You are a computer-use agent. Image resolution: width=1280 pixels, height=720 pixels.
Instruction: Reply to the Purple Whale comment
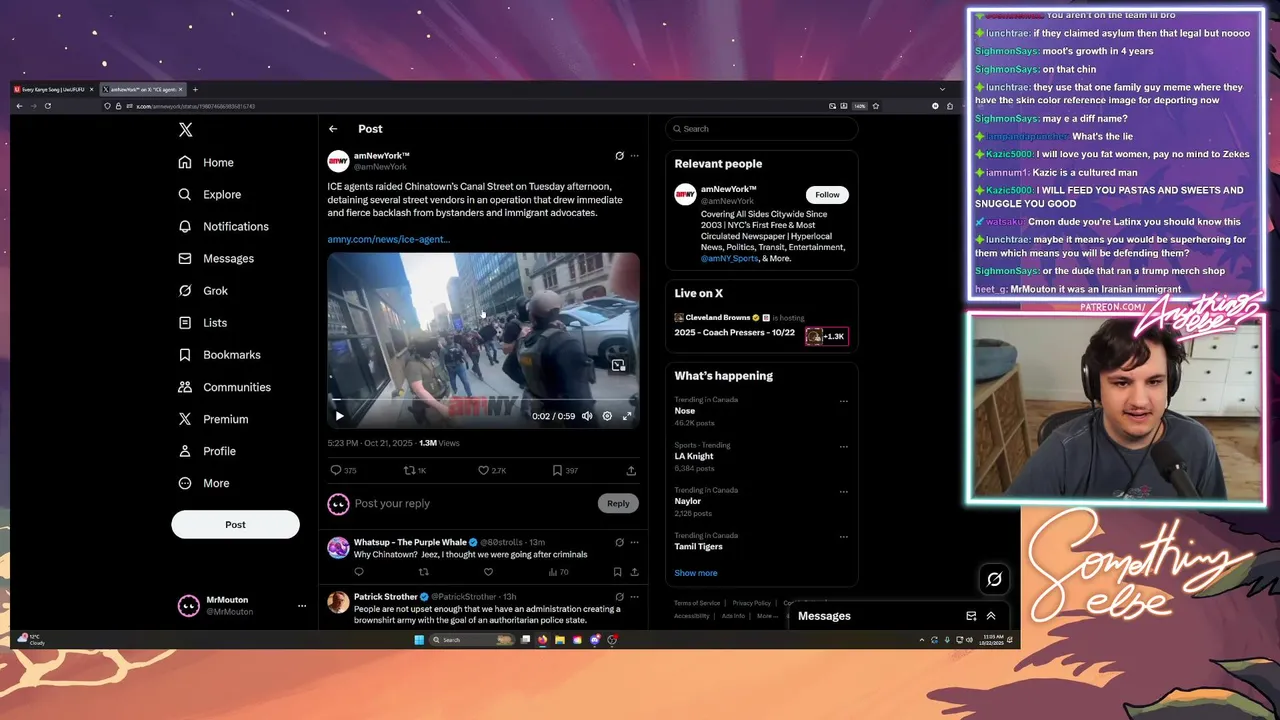pos(359,572)
